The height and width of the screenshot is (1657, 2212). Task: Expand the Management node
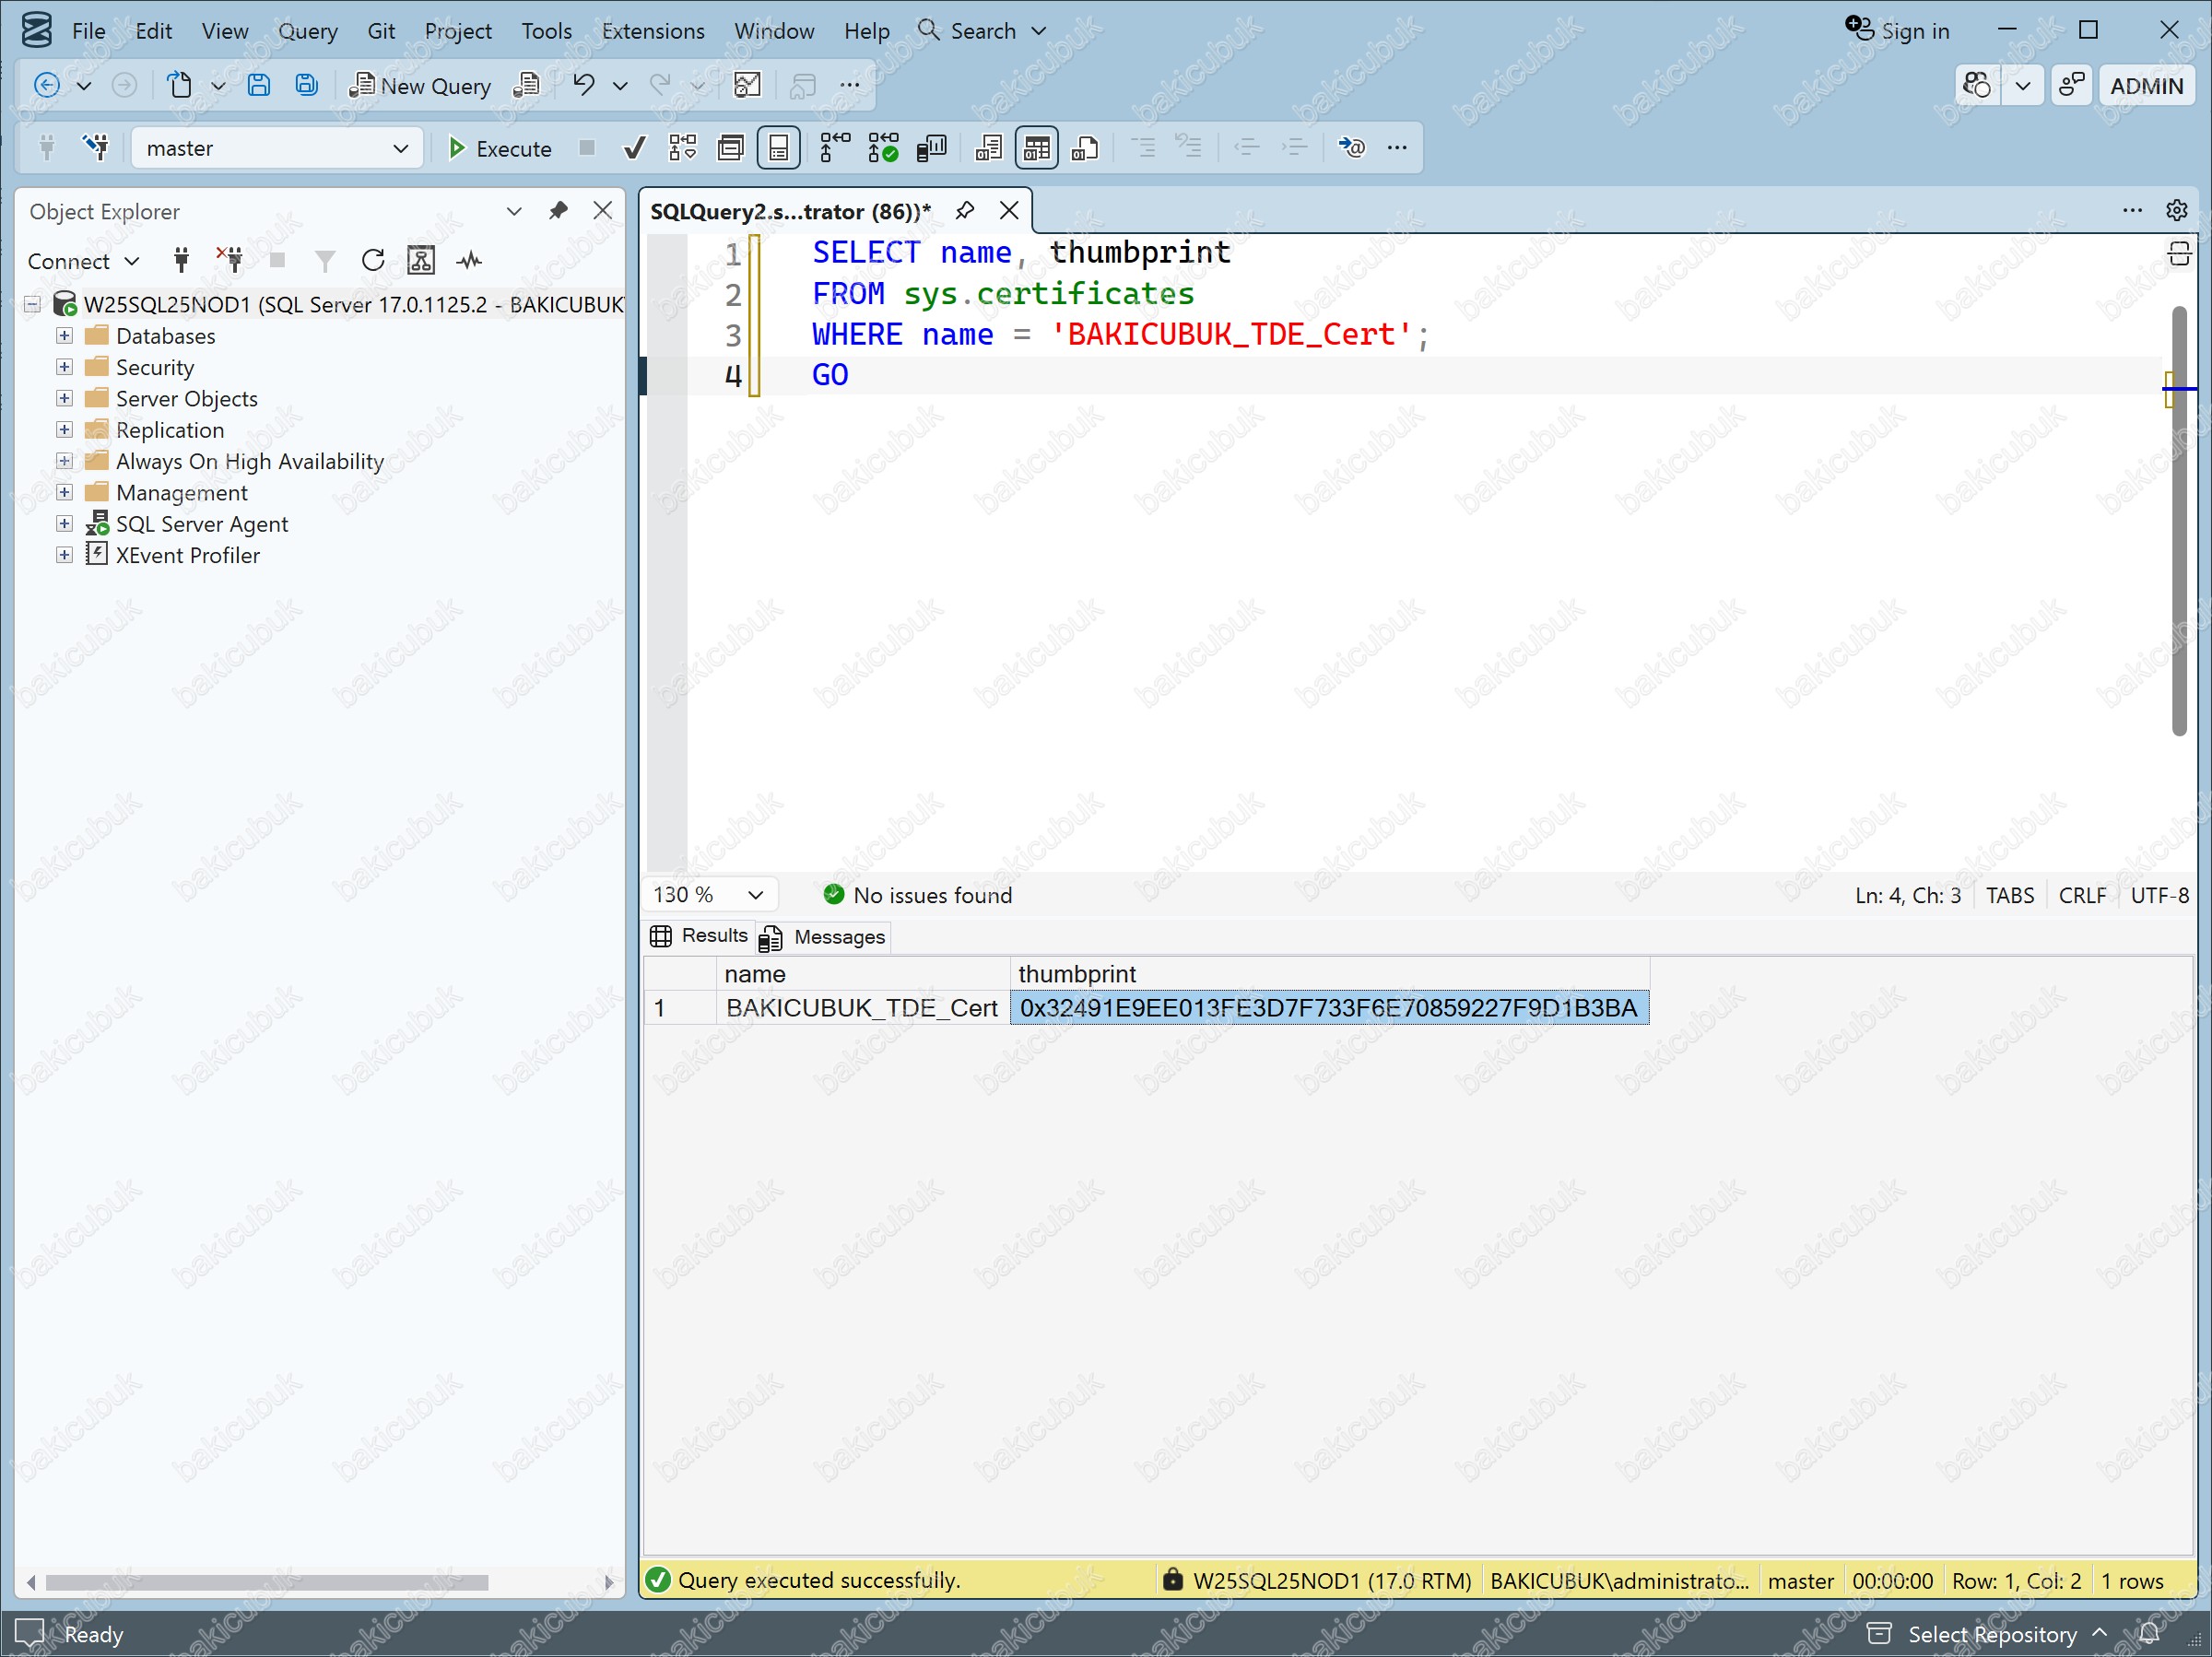pyautogui.click(x=64, y=492)
